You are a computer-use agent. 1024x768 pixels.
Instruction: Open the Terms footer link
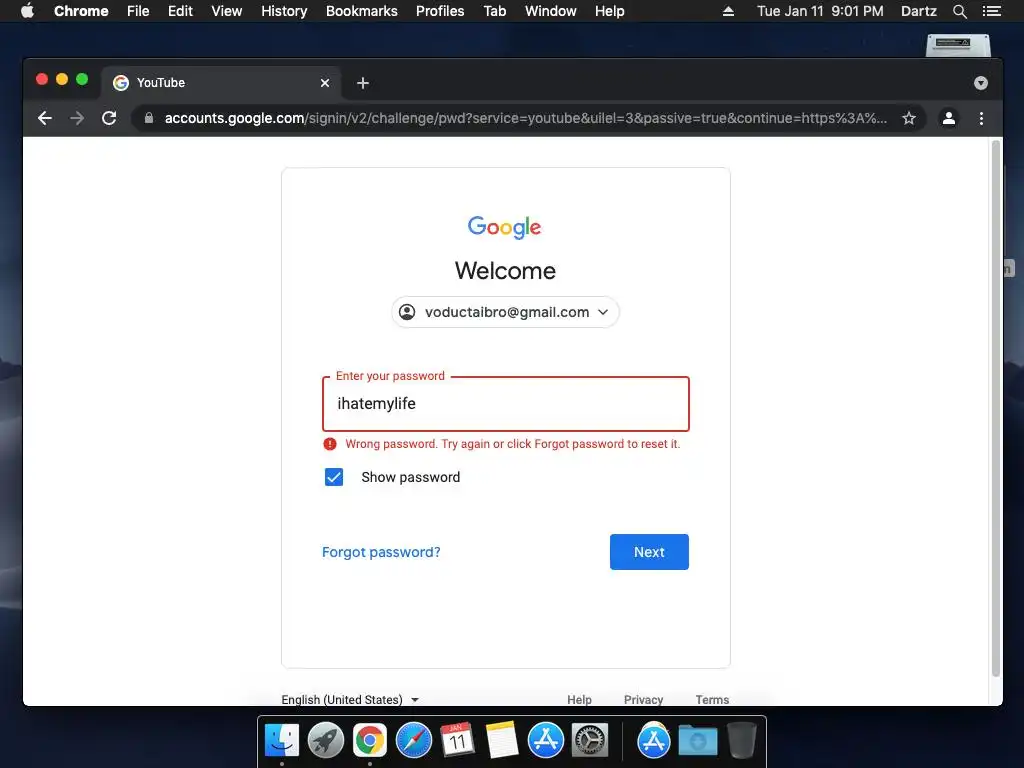pos(712,699)
